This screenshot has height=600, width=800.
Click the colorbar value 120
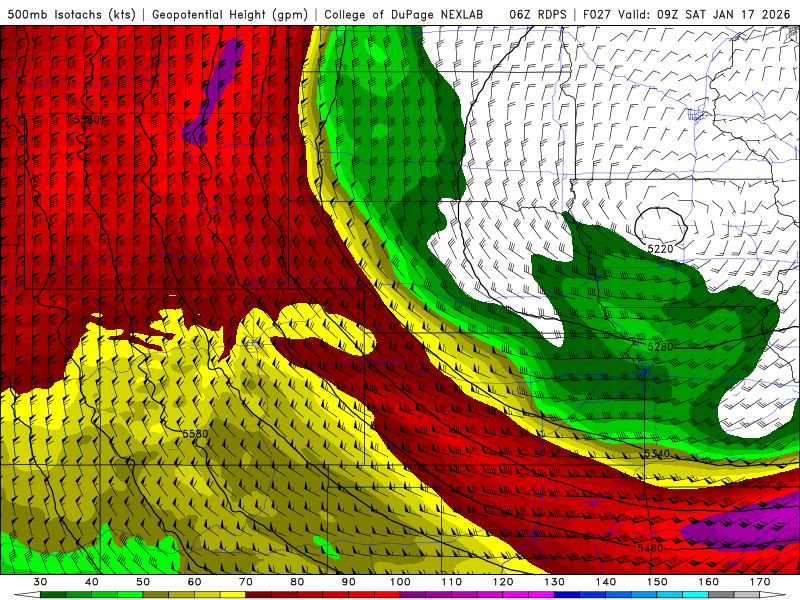(503, 582)
